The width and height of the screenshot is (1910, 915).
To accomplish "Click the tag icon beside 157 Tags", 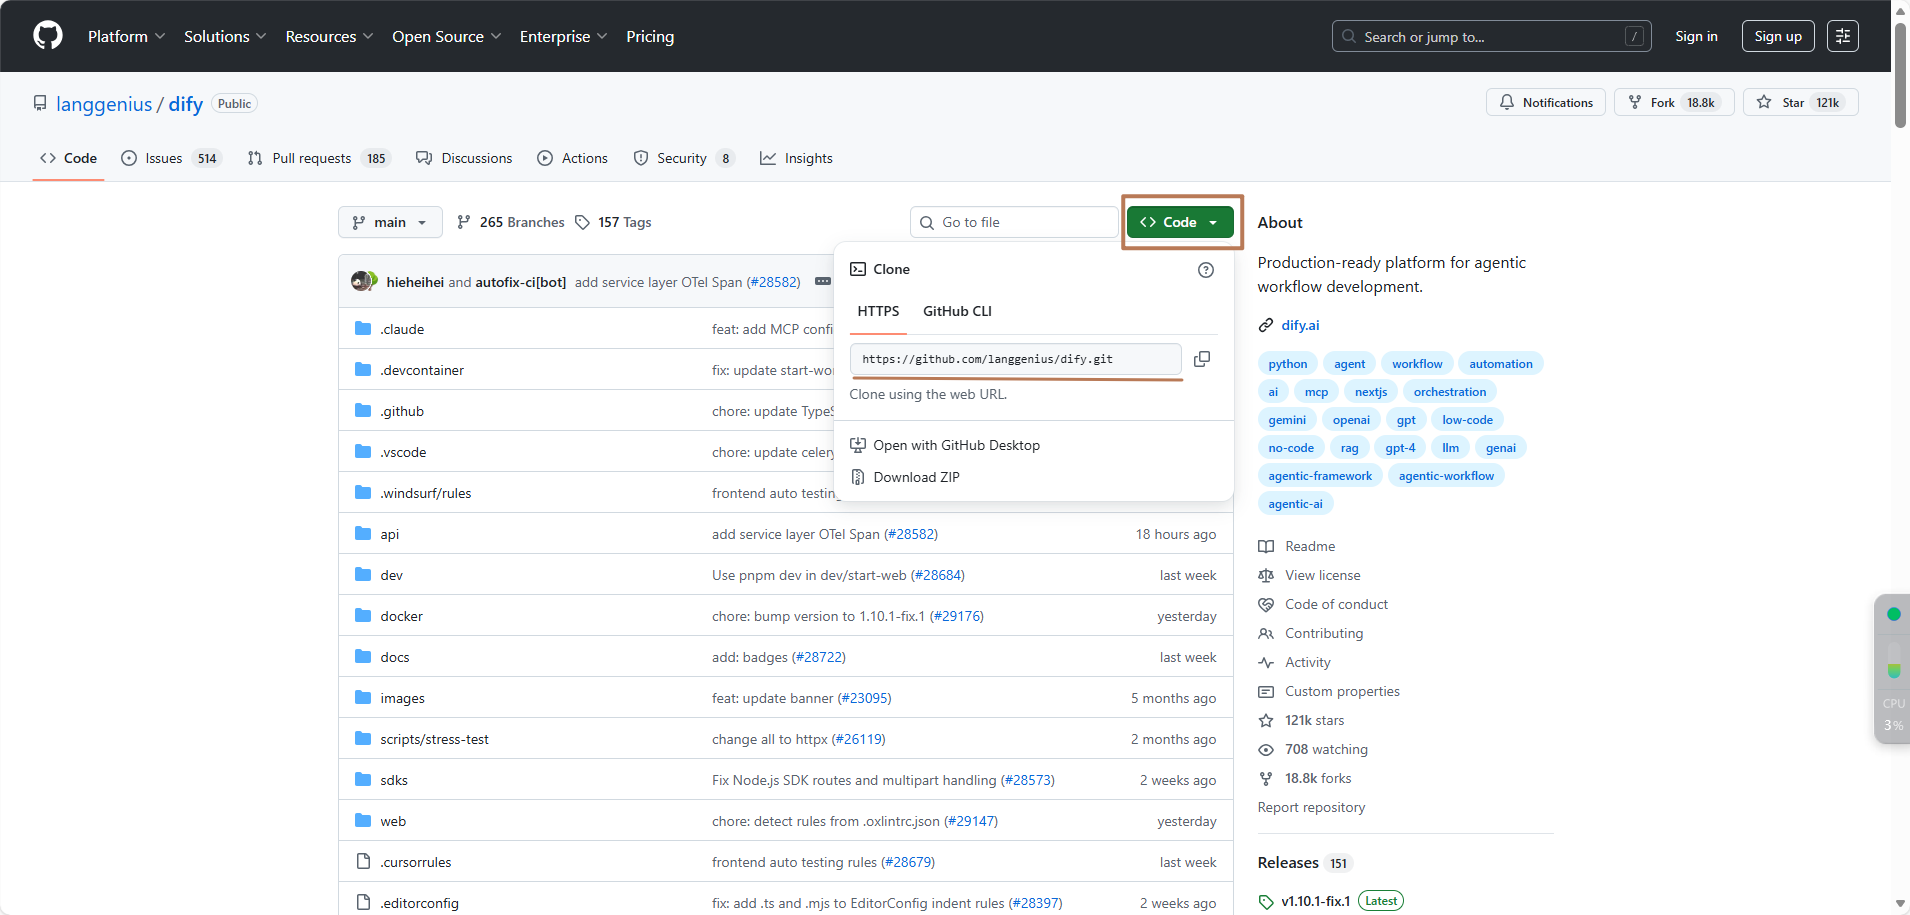I will pyautogui.click(x=583, y=222).
